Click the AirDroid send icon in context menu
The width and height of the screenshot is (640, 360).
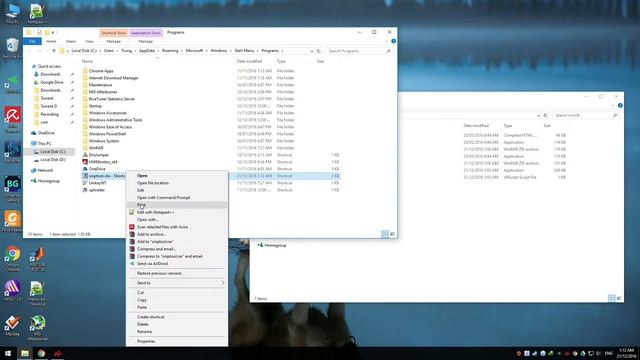131,264
